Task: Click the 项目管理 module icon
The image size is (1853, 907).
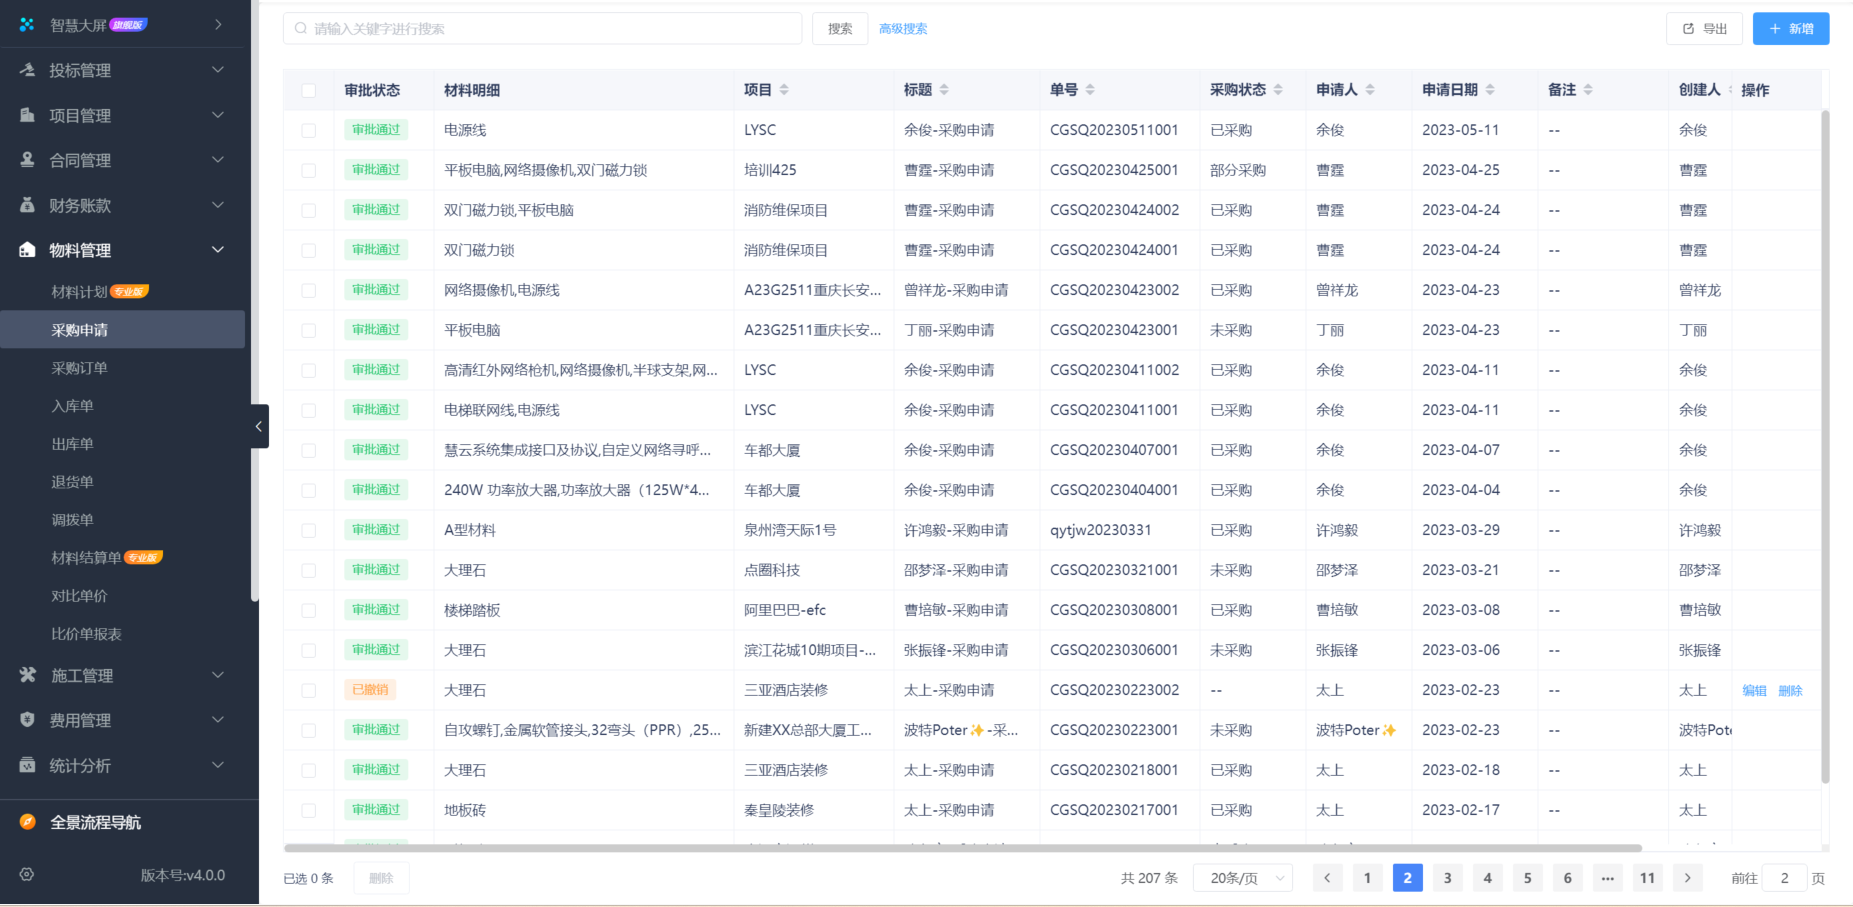Action: 25,115
